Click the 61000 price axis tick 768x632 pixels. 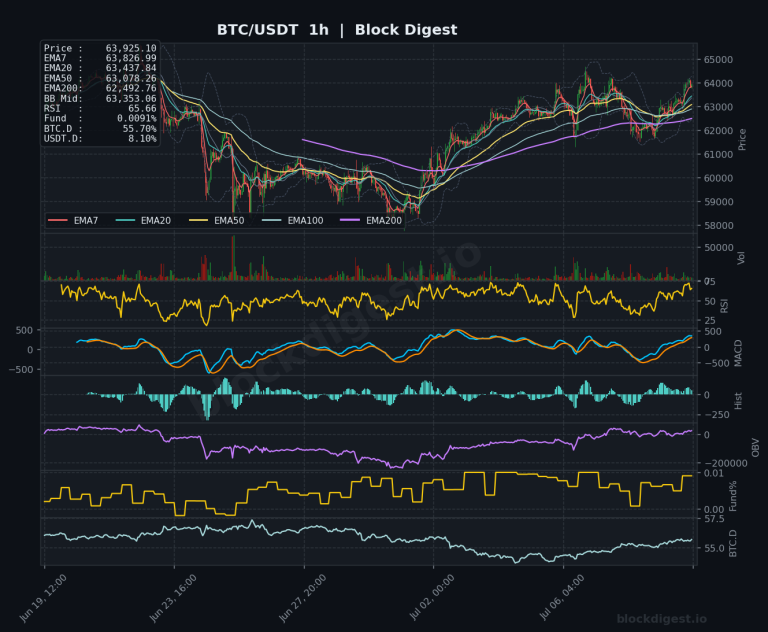click(x=719, y=154)
